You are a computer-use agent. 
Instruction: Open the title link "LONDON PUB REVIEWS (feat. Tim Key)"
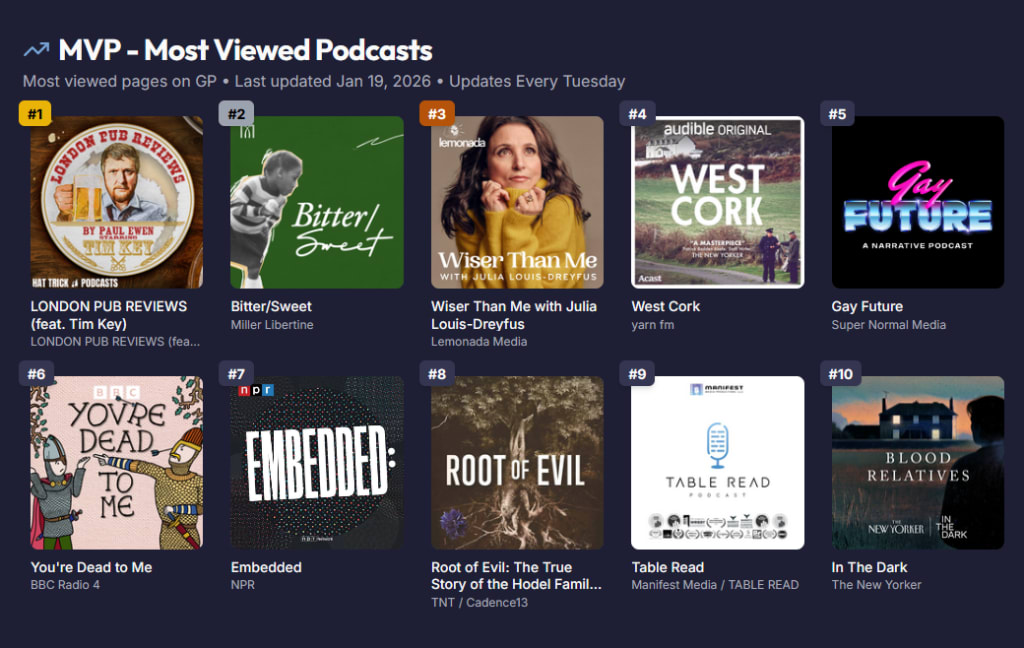click(108, 315)
